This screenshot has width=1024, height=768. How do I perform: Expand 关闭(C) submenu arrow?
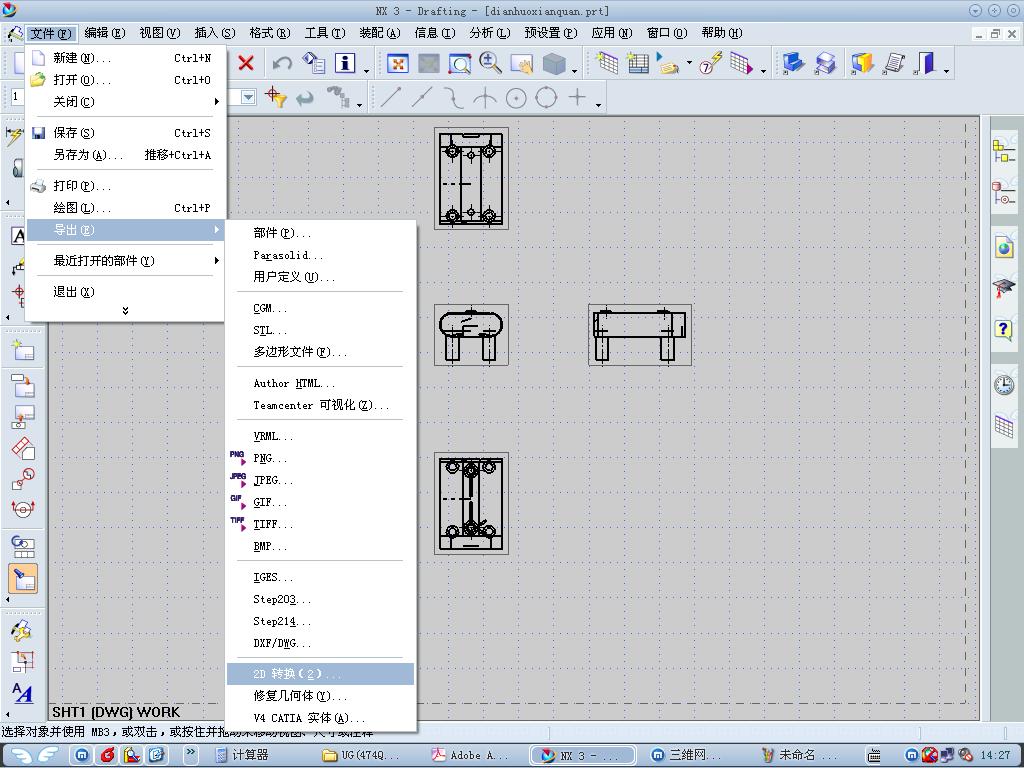click(216, 102)
